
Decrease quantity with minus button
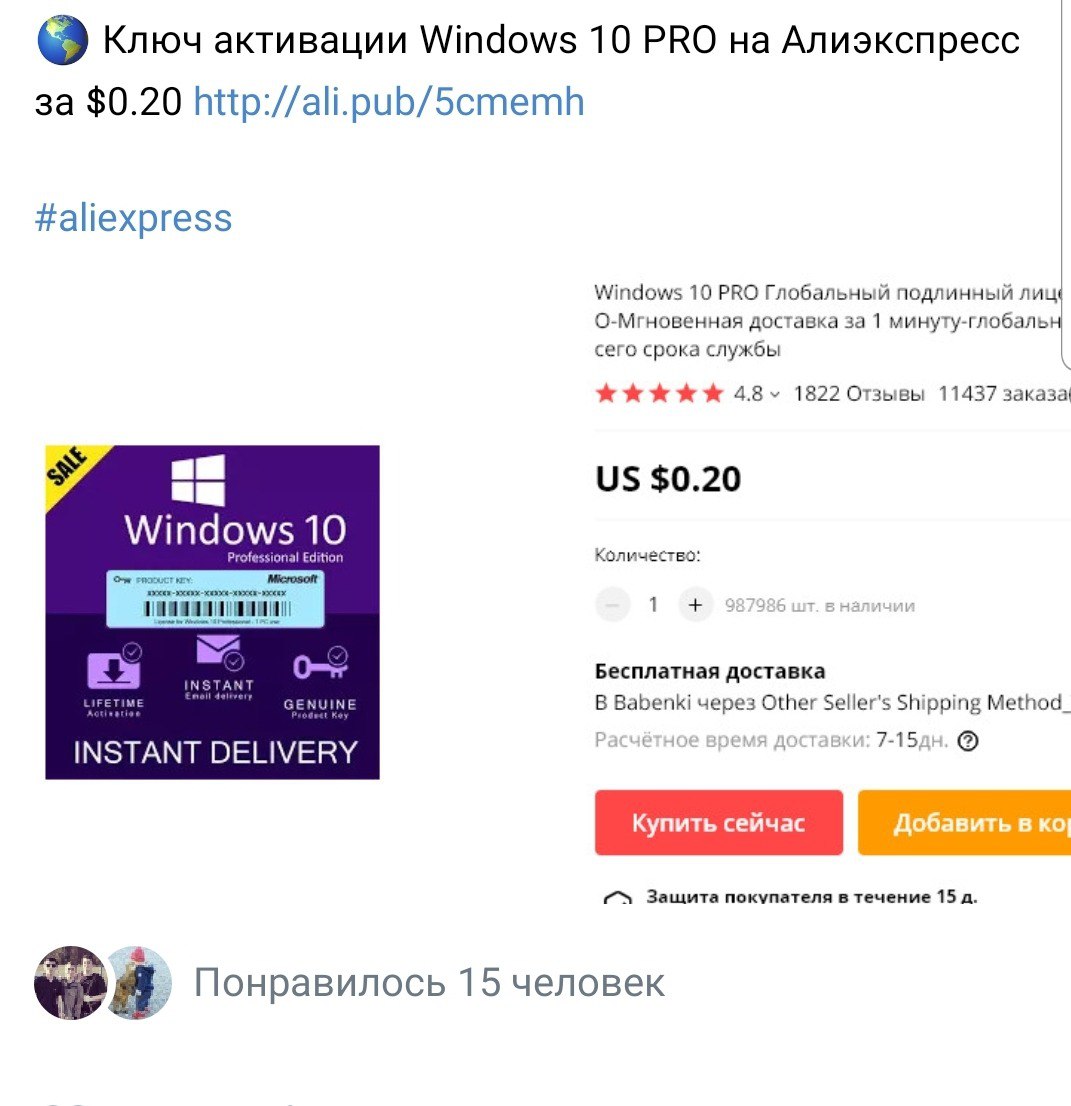click(612, 605)
